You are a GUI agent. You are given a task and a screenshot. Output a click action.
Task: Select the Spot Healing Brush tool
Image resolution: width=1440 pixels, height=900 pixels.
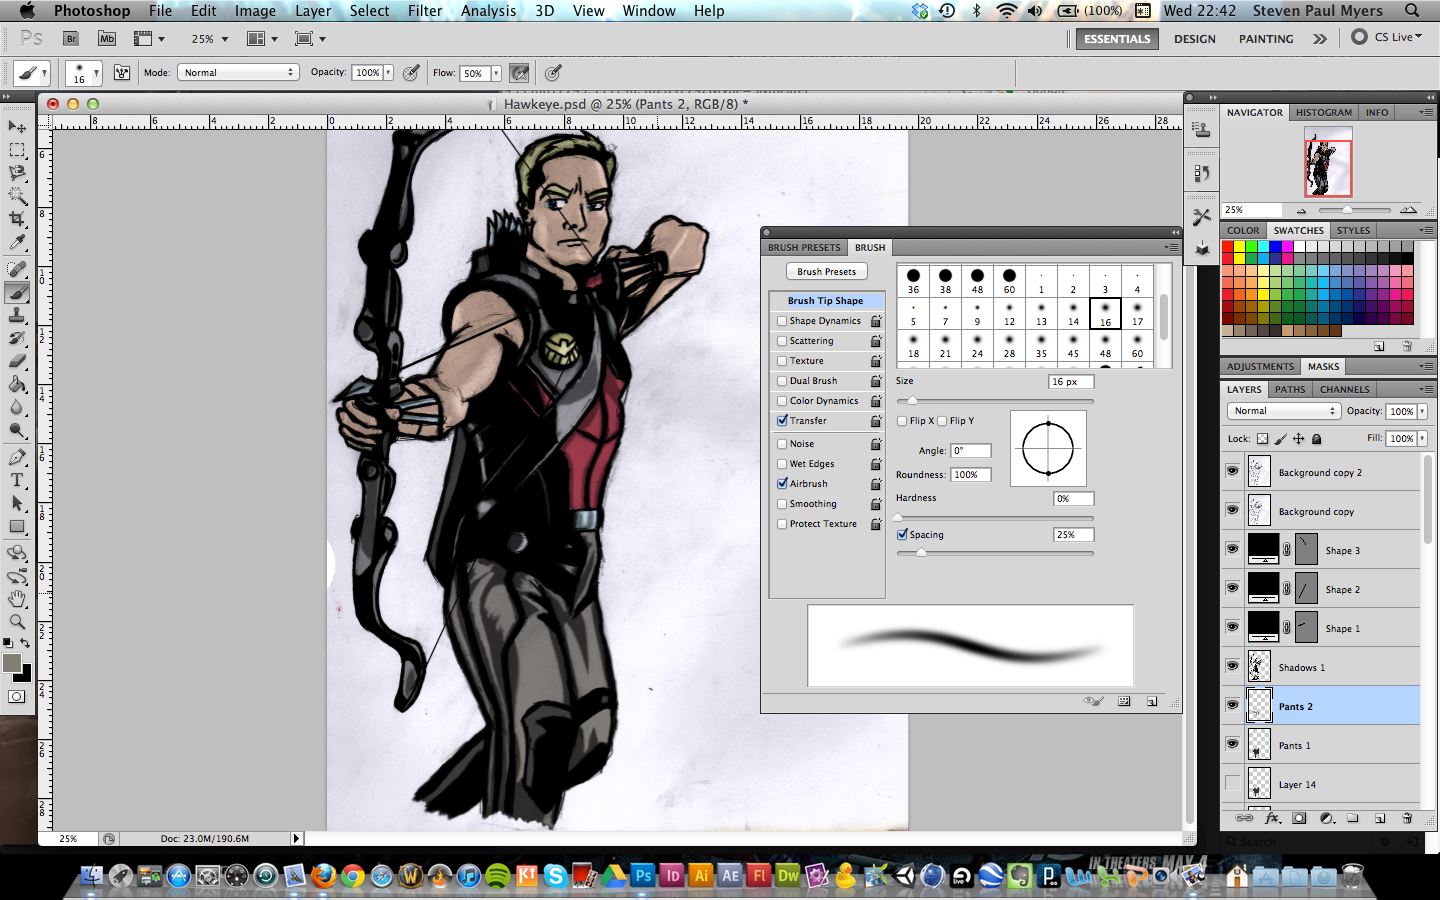pos(17,269)
